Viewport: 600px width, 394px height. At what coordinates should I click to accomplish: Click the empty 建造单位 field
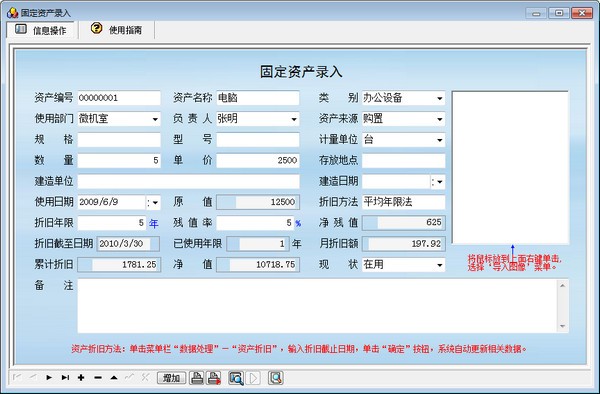pos(188,181)
